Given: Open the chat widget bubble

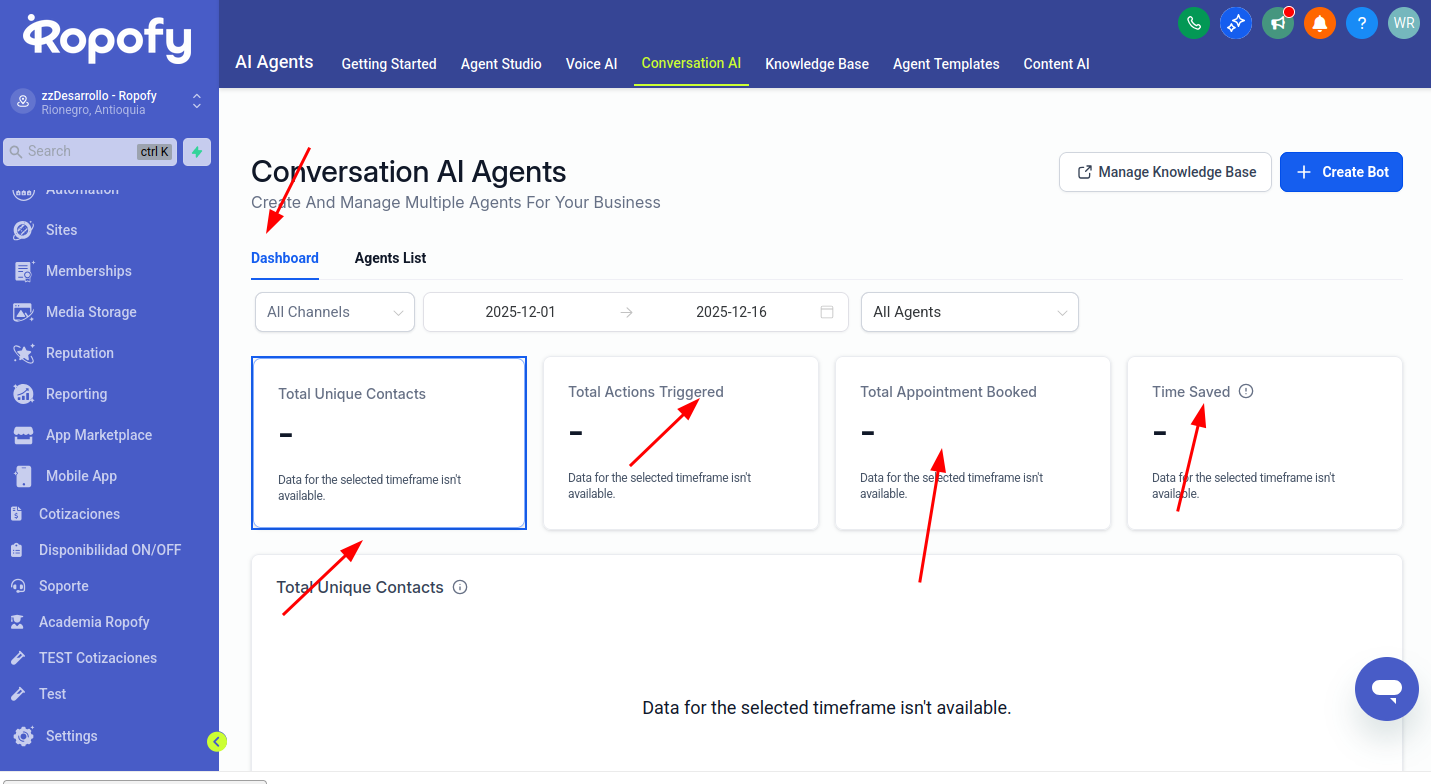Looking at the screenshot, I should 1386,689.
